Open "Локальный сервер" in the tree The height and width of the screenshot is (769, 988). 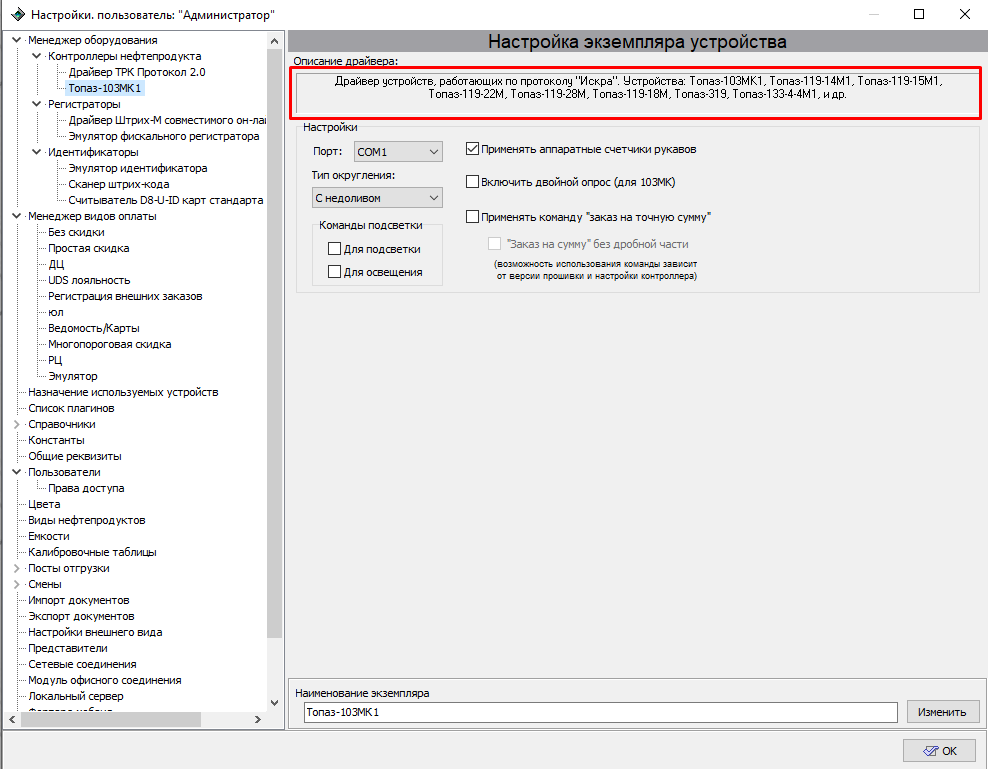[x=76, y=697]
